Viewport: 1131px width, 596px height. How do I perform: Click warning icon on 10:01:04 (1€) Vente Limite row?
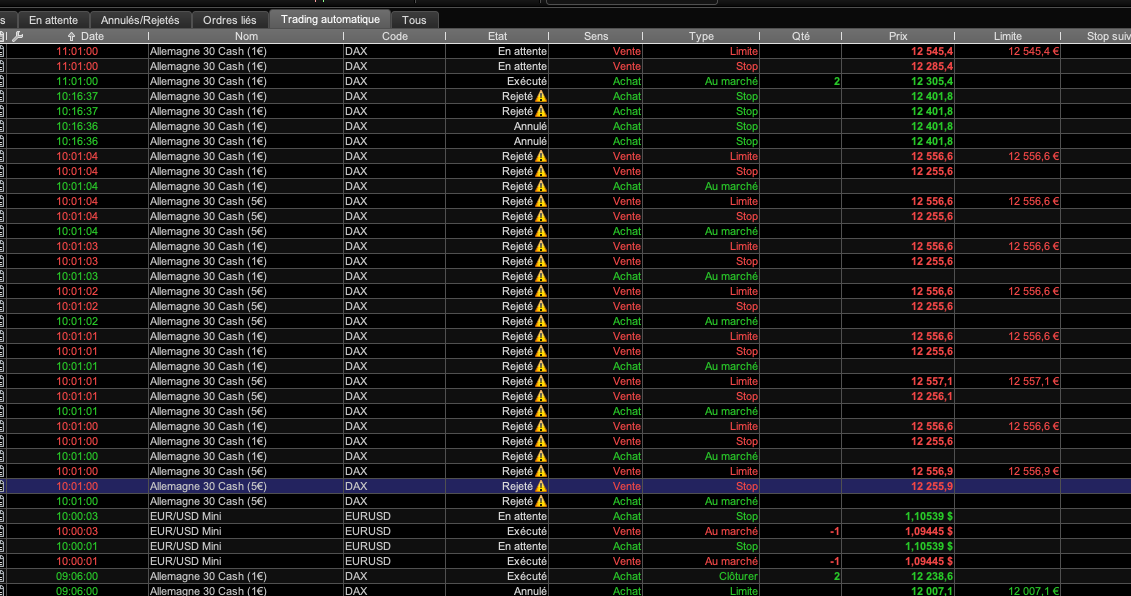[541, 156]
